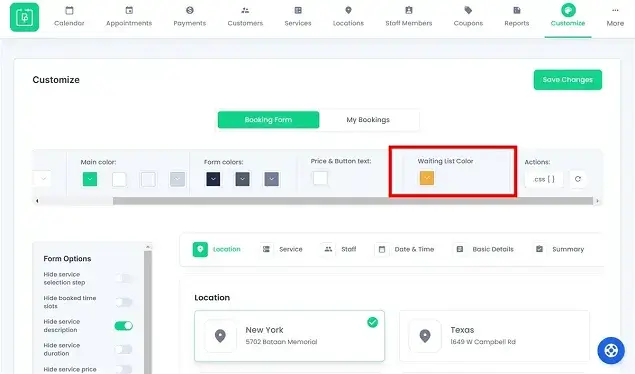
Task: Click the Texas location pin icon
Action: (x=425, y=336)
